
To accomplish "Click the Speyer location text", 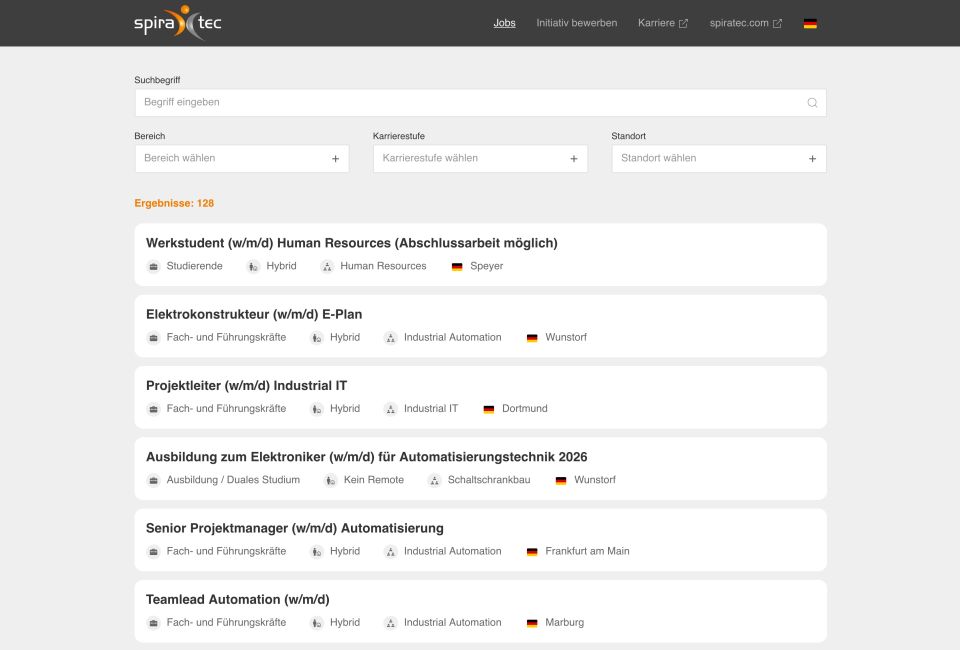I will pos(487,266).
